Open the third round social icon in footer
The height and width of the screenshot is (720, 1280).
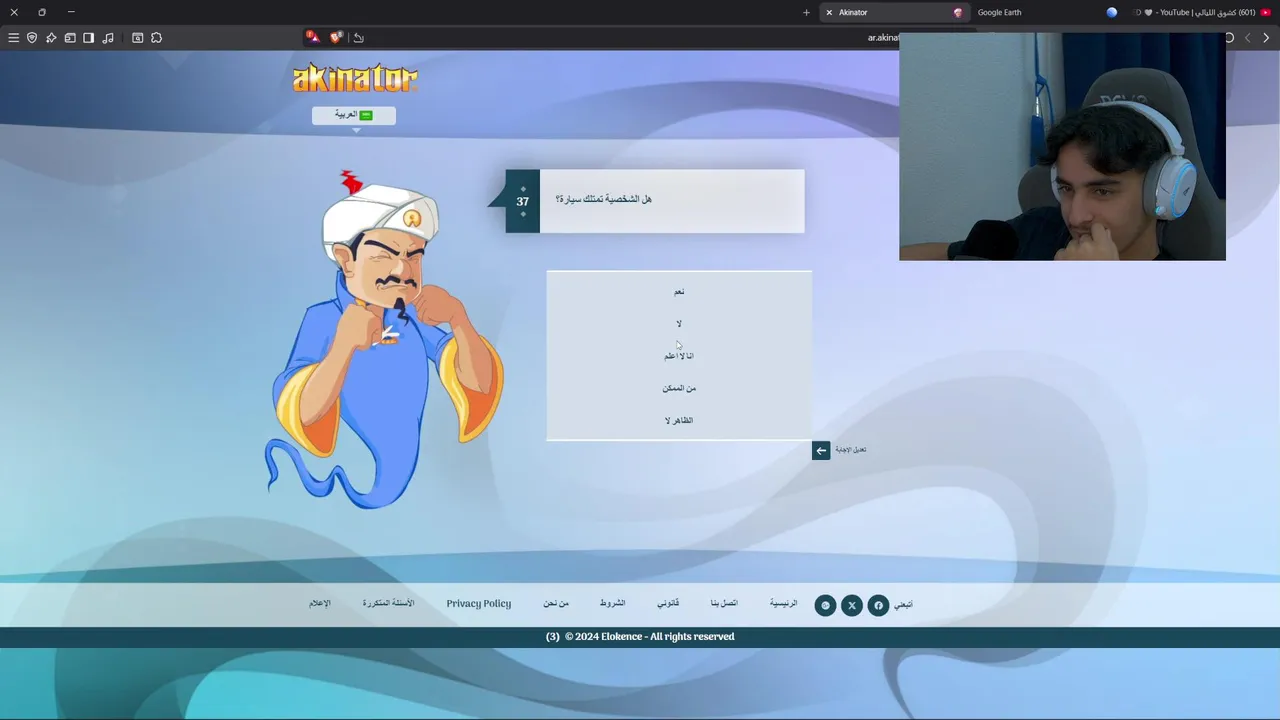825,605
